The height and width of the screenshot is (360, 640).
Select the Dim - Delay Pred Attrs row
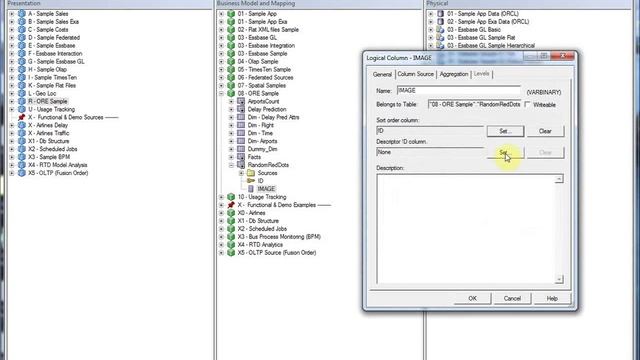pos(273,117)
